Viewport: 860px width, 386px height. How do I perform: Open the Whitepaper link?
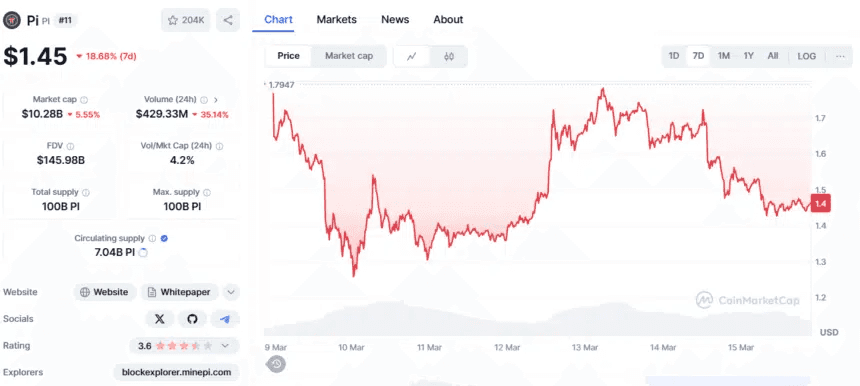click(180, 292)
